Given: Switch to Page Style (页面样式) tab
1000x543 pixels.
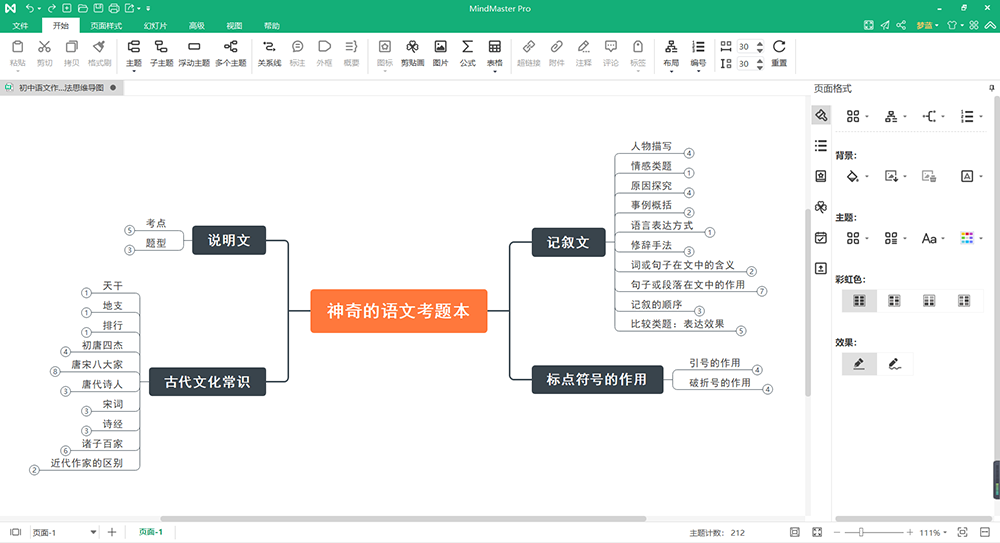Looking at the screenshot, I should (106, 26).
